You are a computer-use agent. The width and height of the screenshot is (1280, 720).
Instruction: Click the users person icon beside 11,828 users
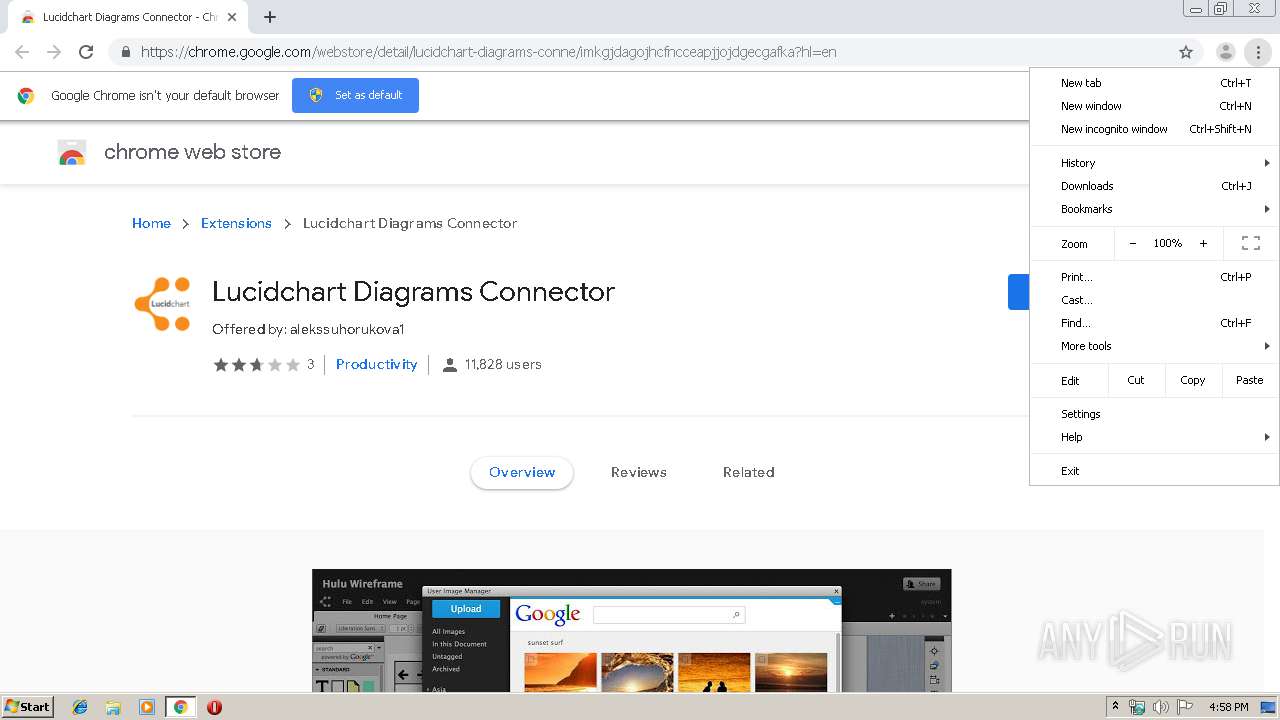coord(450,365)
